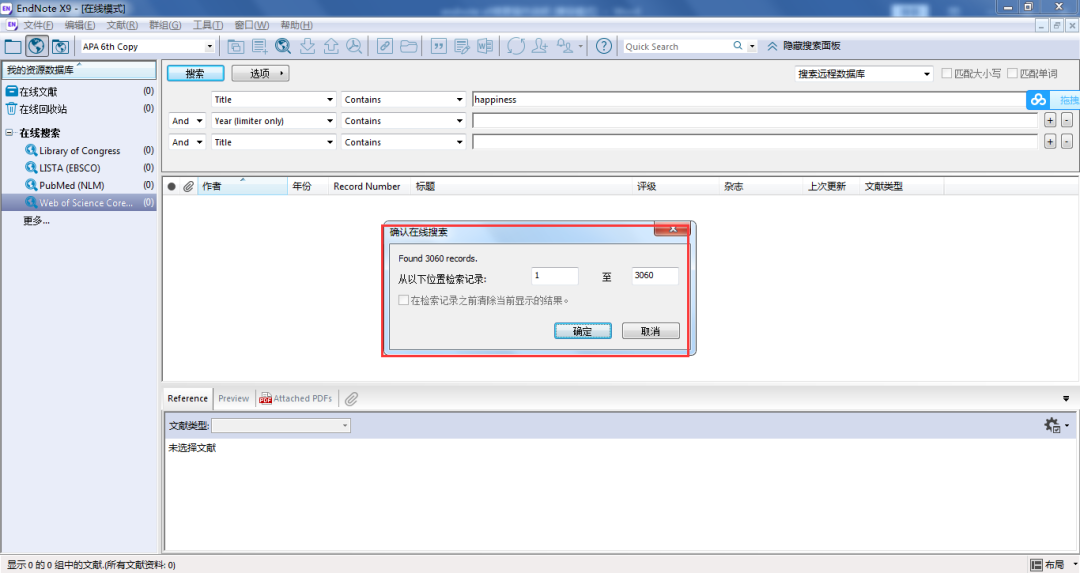
Task: Click starting record number field containing 1
Action: (554, 275)
